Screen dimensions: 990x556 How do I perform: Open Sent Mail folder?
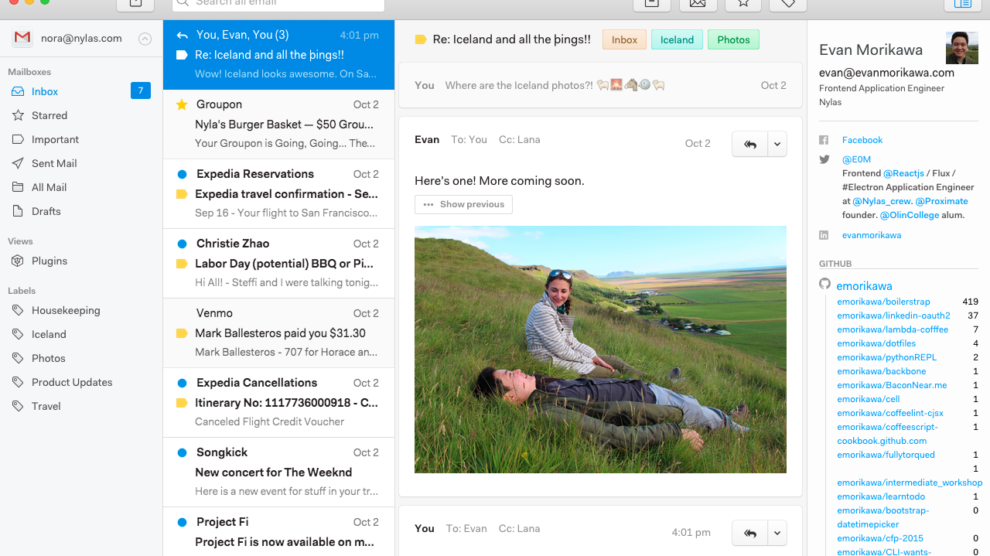[x=53, y=163]
